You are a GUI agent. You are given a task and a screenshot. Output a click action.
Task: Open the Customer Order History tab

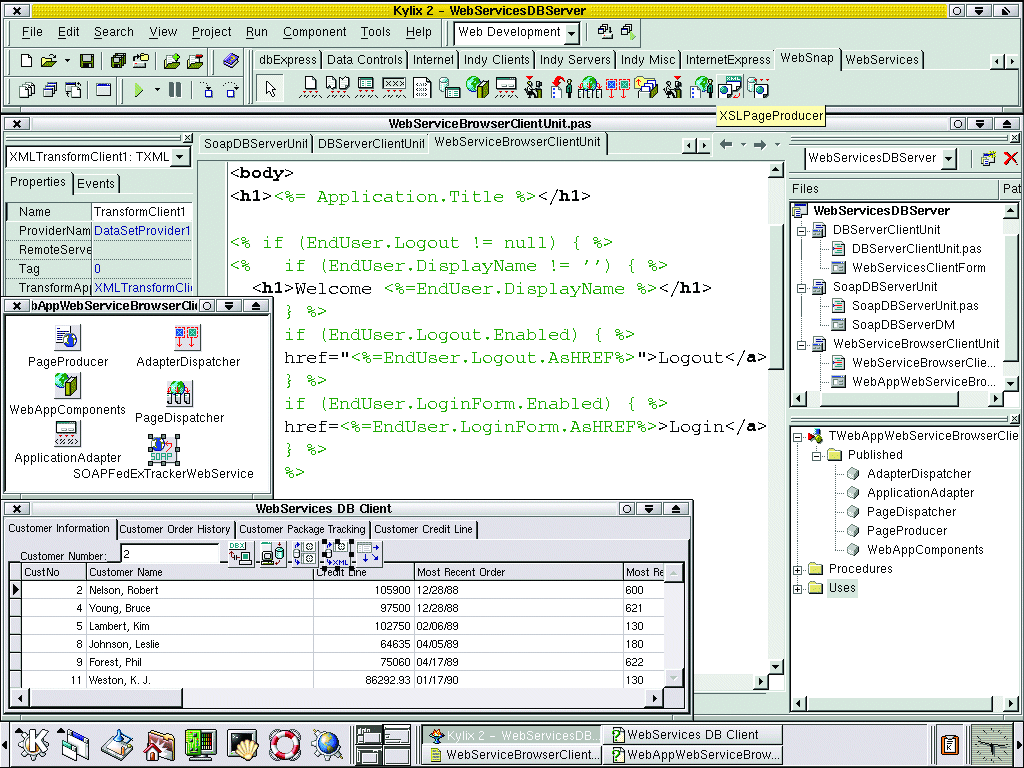(175, 529)
